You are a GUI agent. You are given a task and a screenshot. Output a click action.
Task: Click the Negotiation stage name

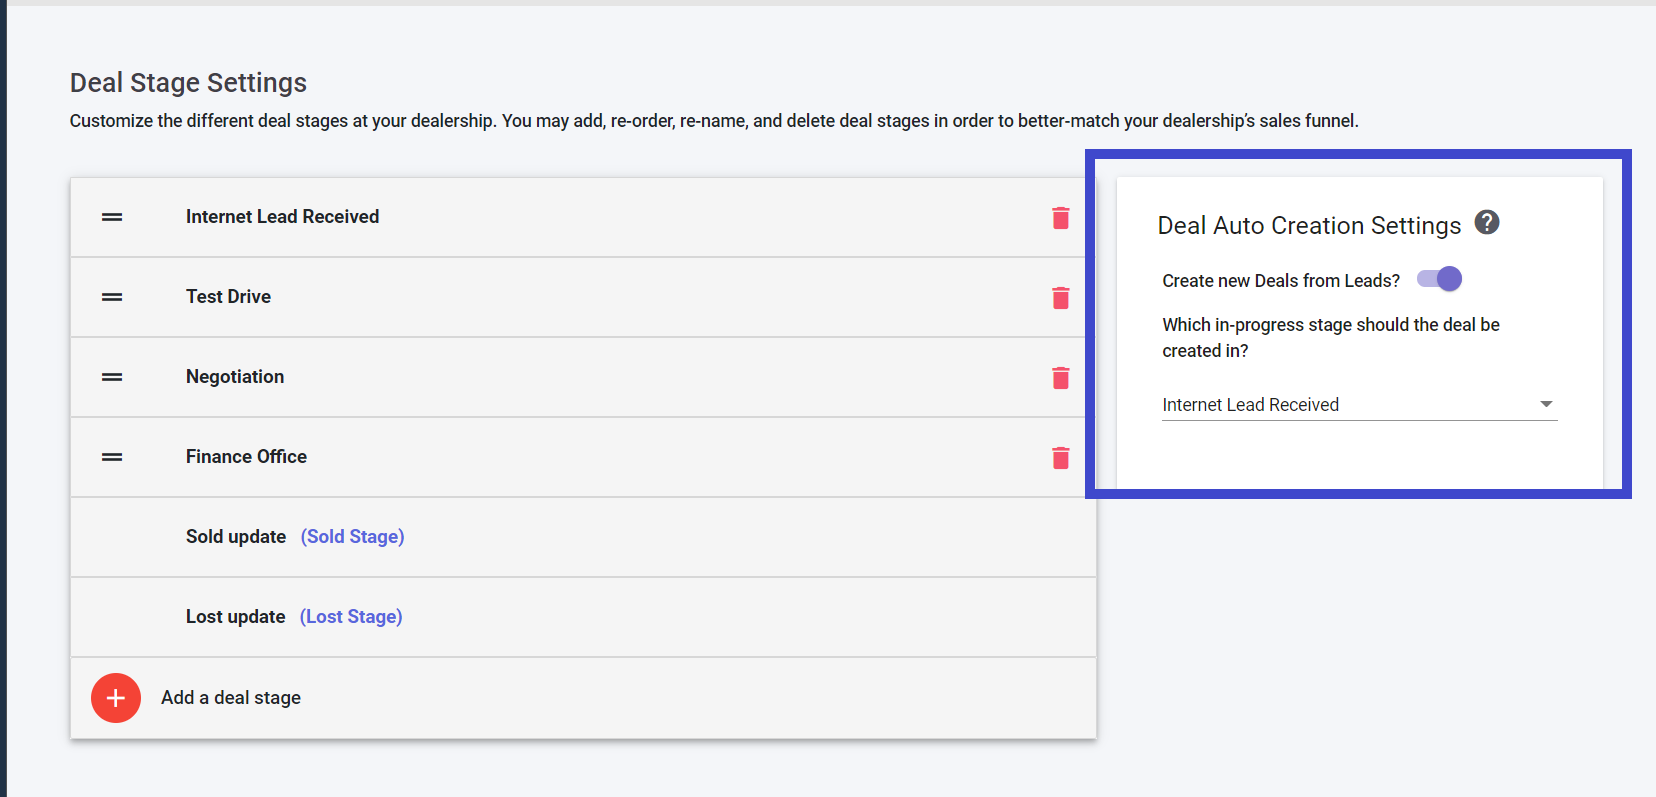(x=235, y=377)
